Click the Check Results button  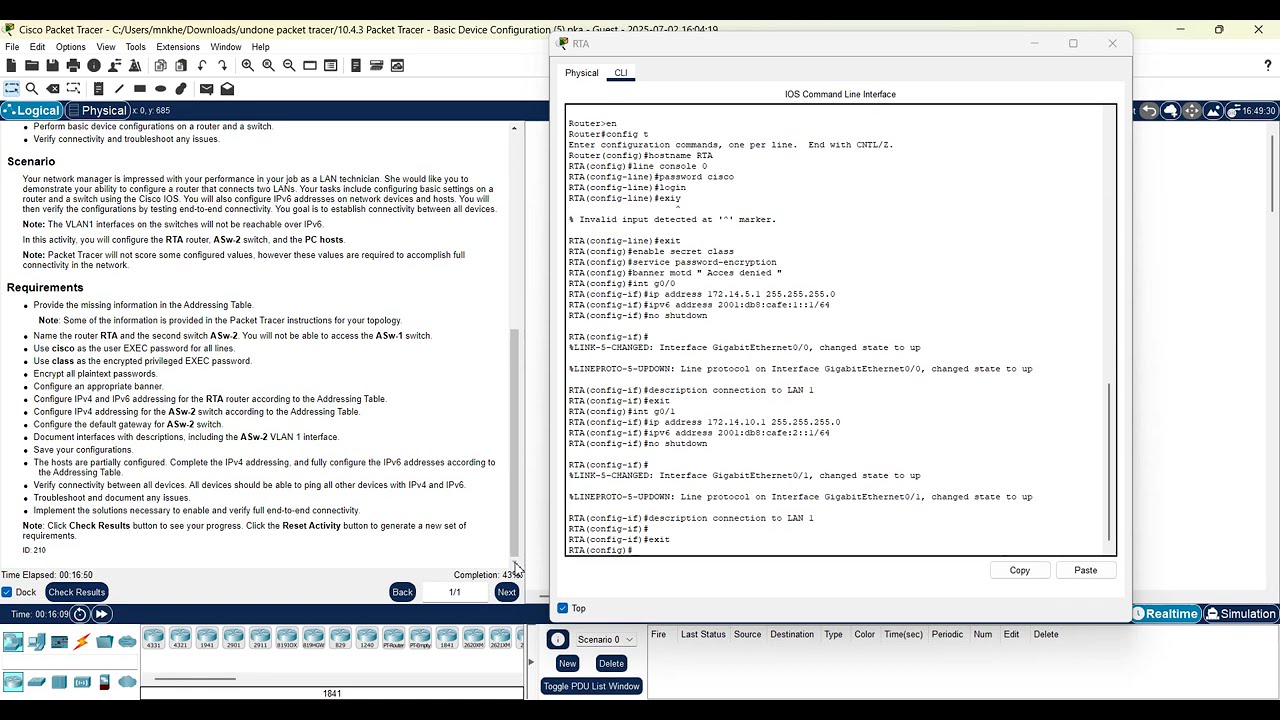(x=76, y=592)
